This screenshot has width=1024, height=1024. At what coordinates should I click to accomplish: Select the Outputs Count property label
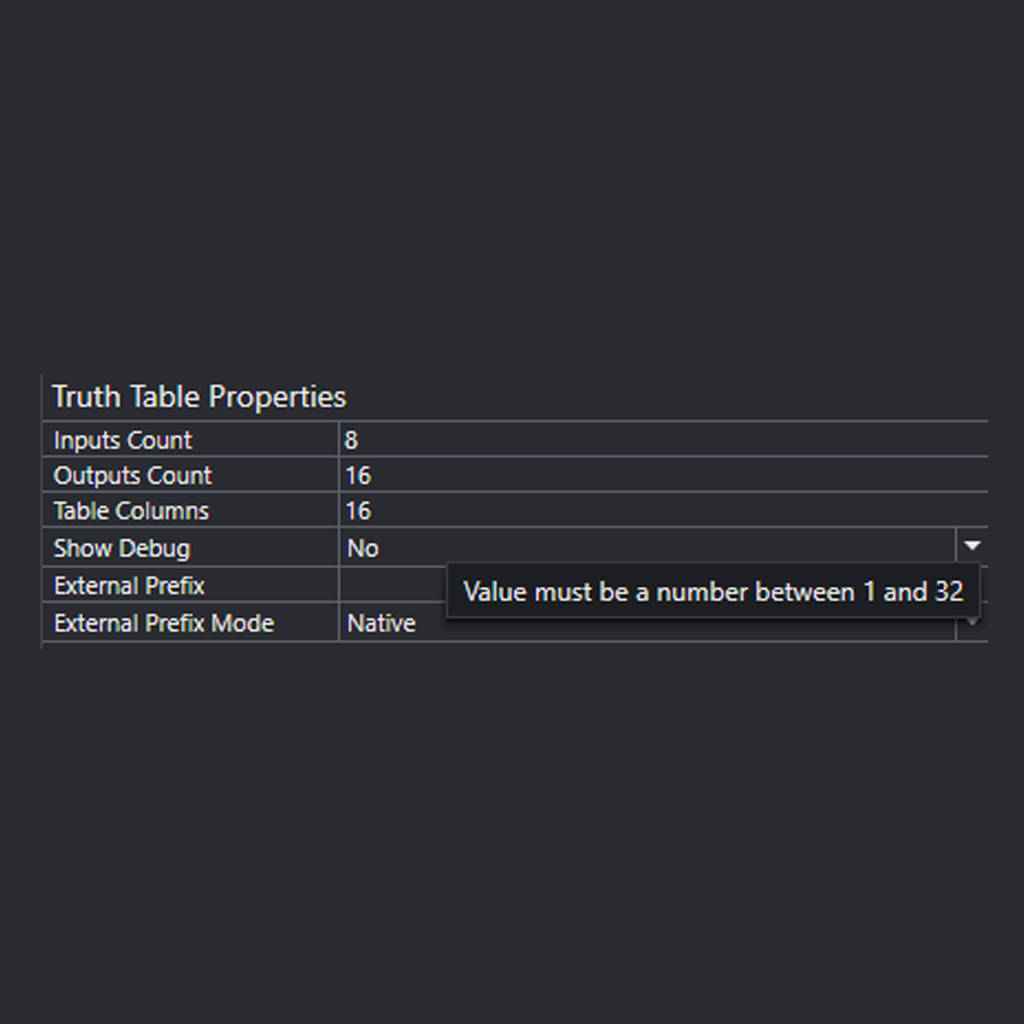pyautogui.click(x=132, y=476)
